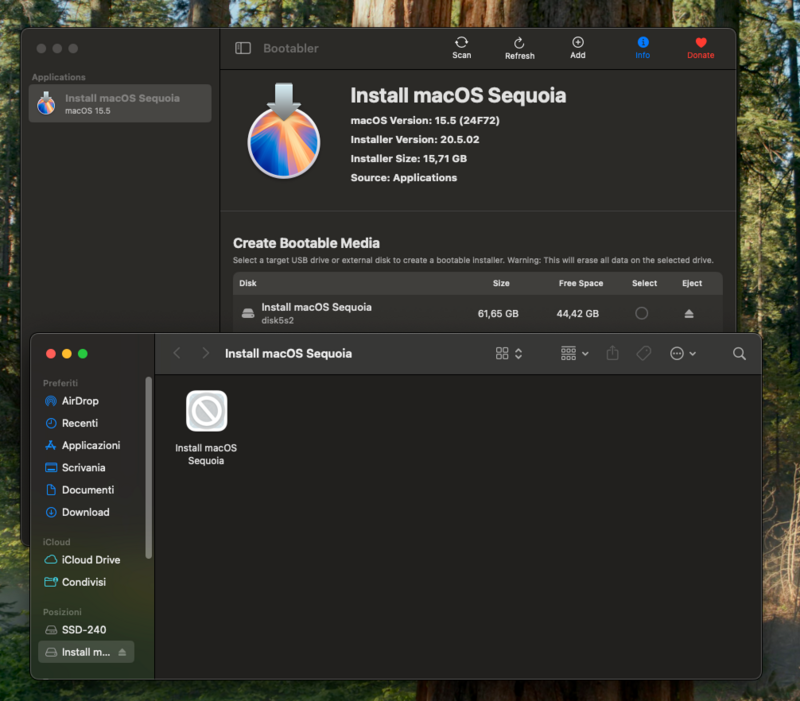Viewport: 800px width, 701px height.
Task: Select the disk5s2 target radio circle
Action: click(643, 311)
